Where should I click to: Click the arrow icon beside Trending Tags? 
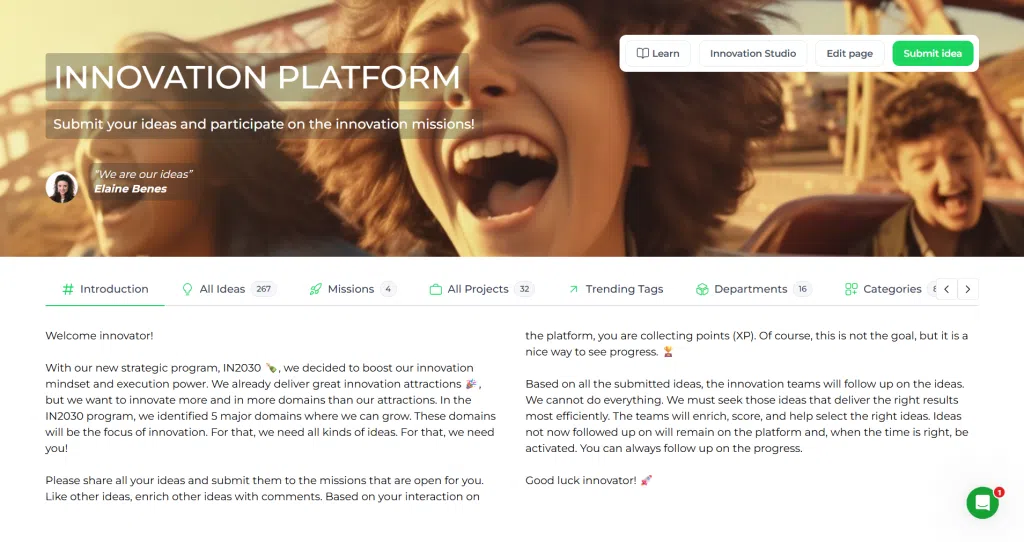click(573, 289)
